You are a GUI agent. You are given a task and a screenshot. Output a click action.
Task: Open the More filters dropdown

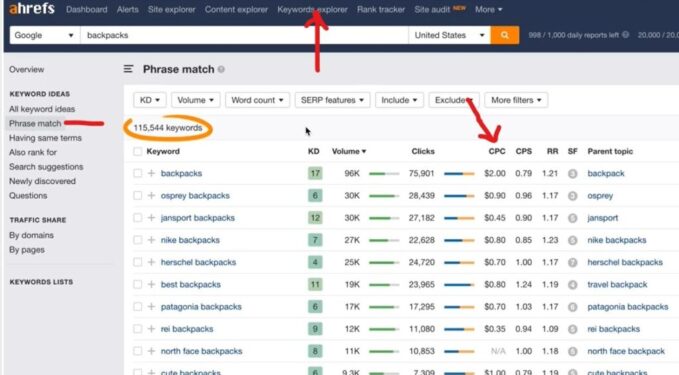tap(516, 100)
